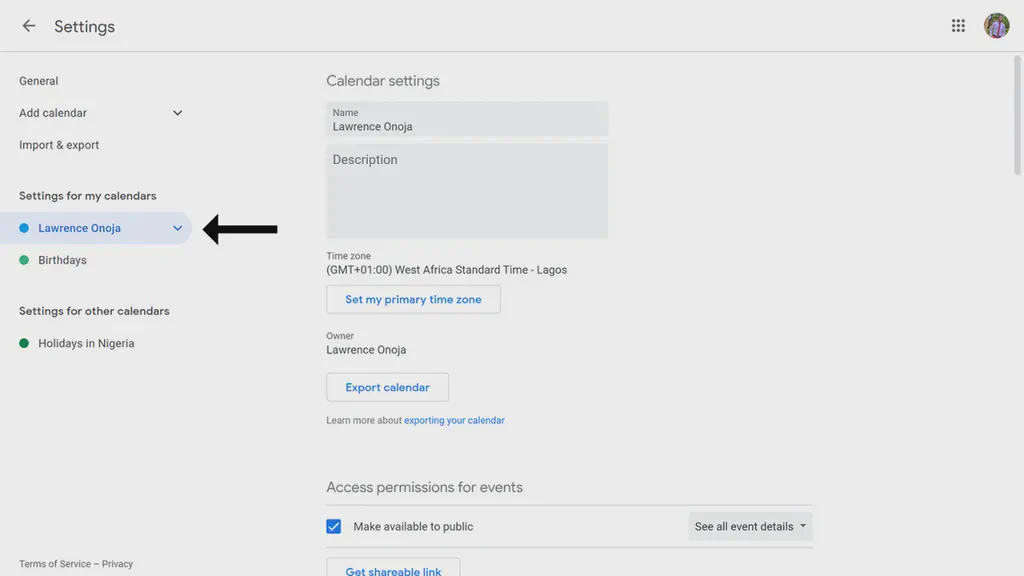Select General in the settings sidebar
This screenshot has height=576, width=1024.
click(x=36, y=80)
